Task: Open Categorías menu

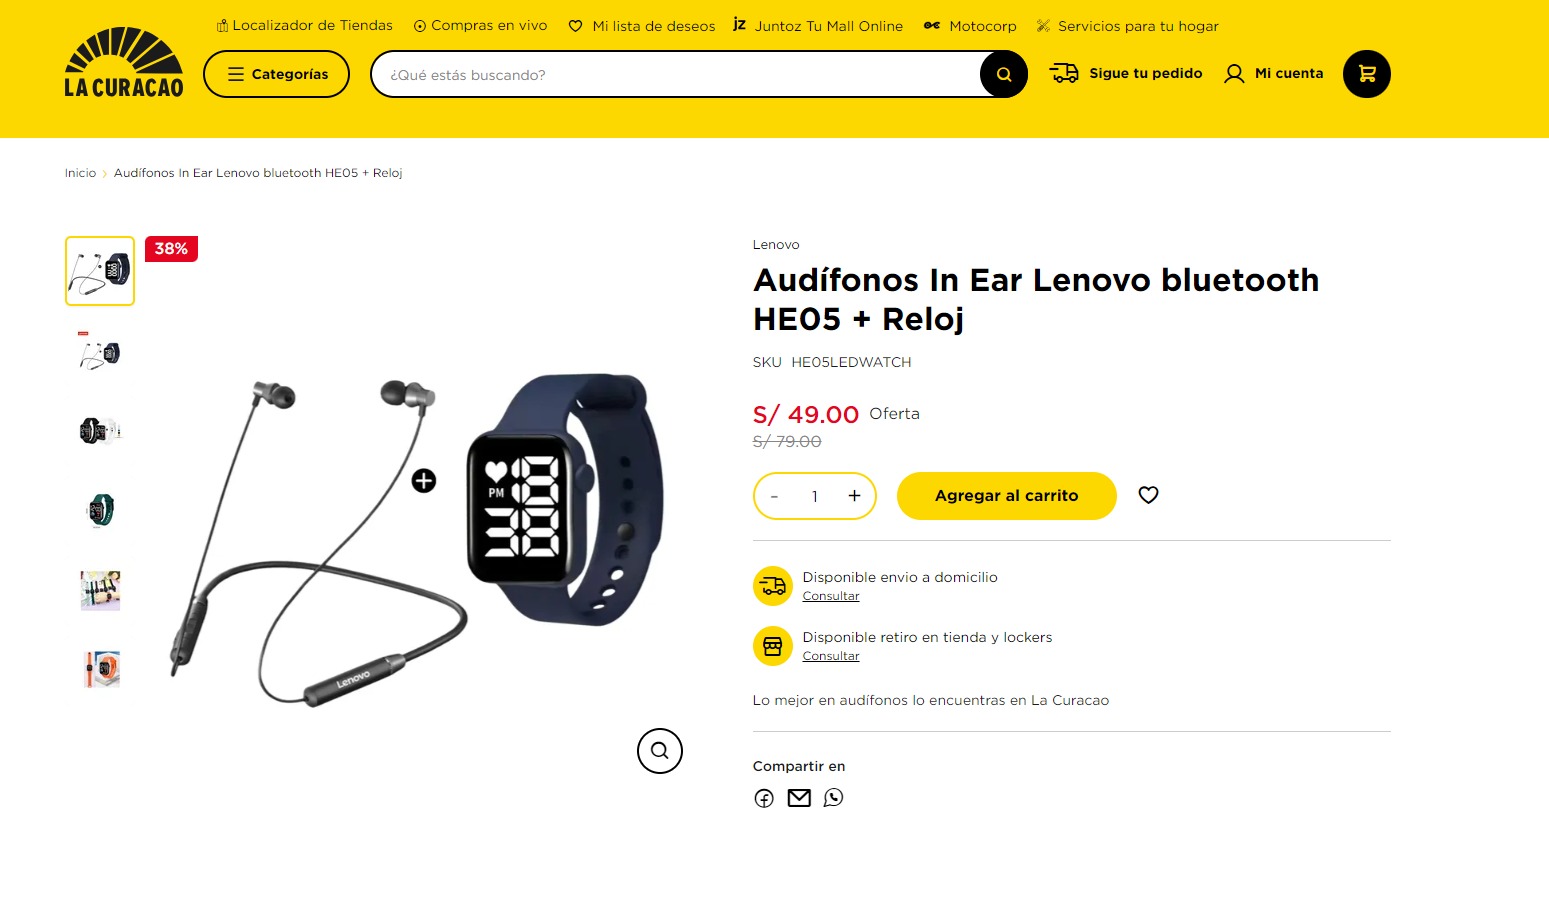Action: coord(276,74)
